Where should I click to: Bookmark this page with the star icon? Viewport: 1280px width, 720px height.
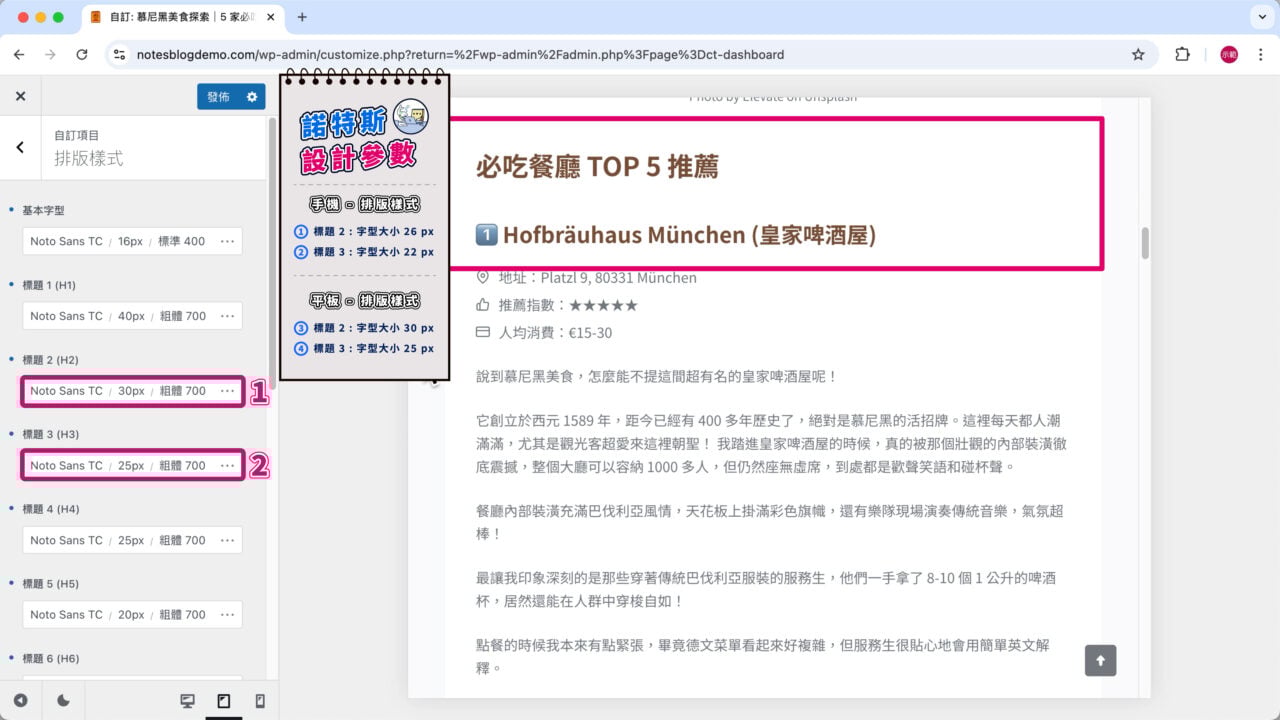1138,55
